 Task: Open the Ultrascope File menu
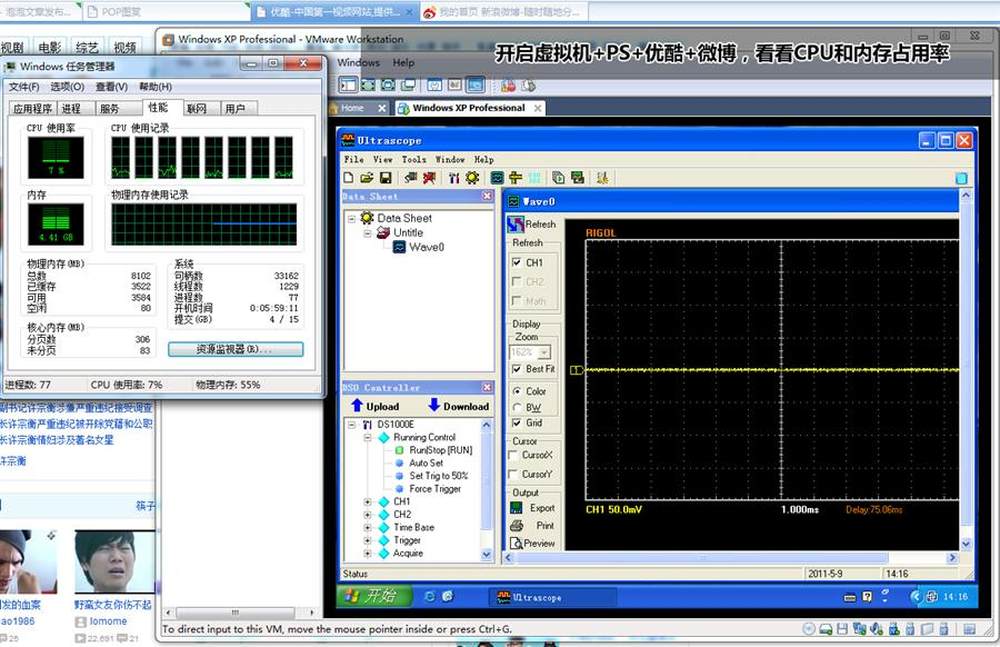(354, 160)
